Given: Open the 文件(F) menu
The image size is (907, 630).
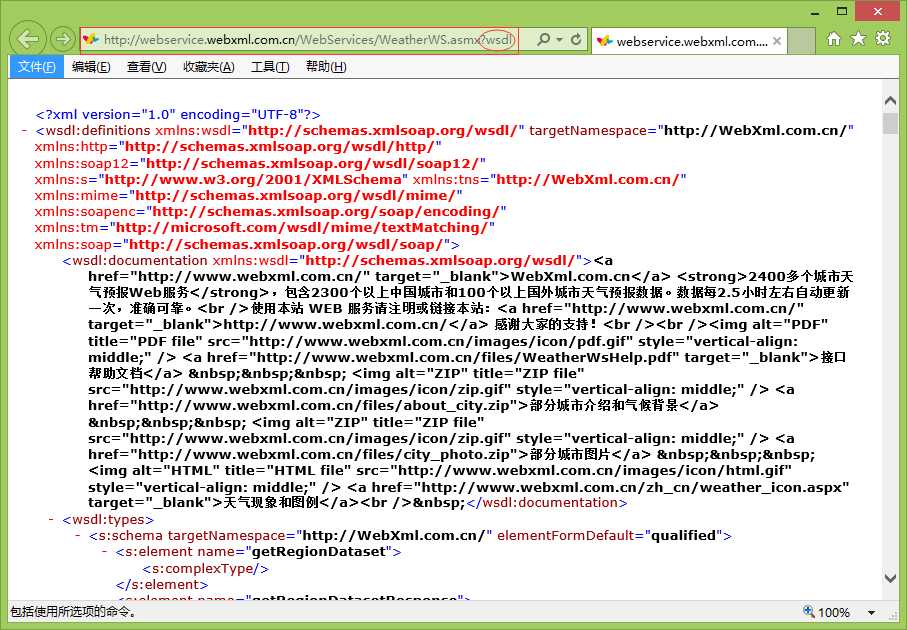Looking at the screenshot, I should tap(36, 67).
